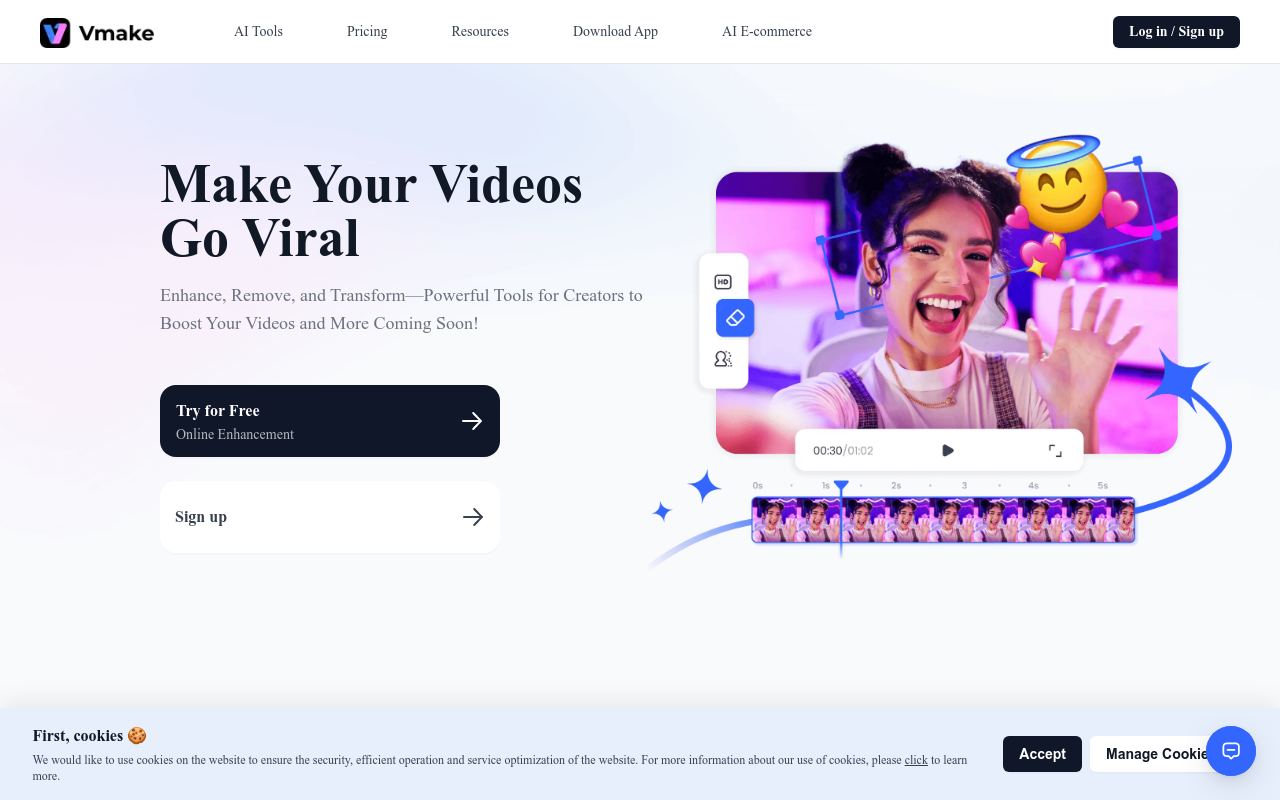Click the 'Make Your Videos Go Viral' heading
Viewport: 1280px width, 800px height.
tap(371, 211)
